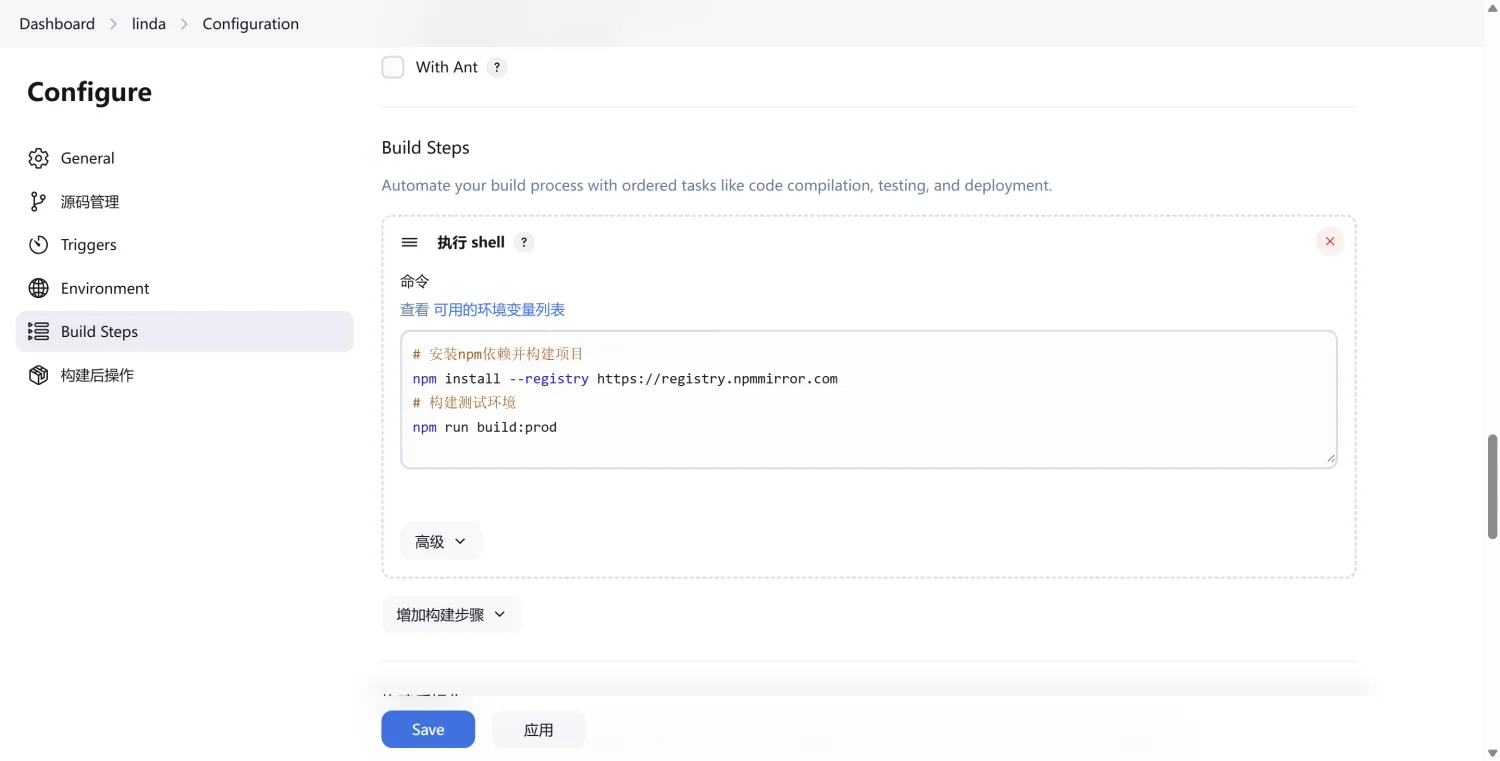The image size is (1500, 761).
Task: Open help tooltip next to 执行 shell
Action: coord(524,242)
